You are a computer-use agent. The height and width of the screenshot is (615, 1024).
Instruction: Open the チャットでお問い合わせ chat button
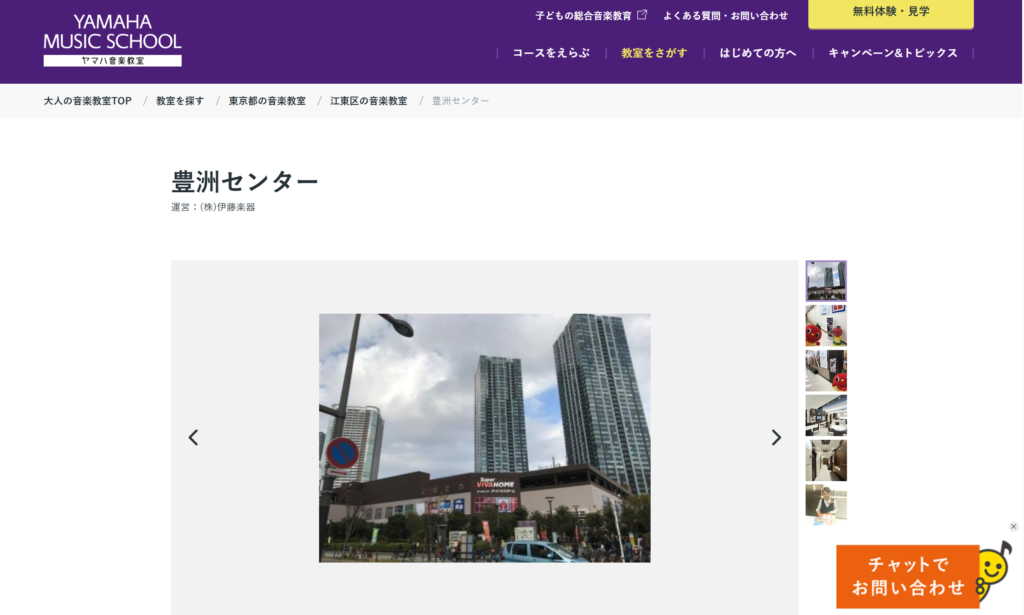[908, 576]
